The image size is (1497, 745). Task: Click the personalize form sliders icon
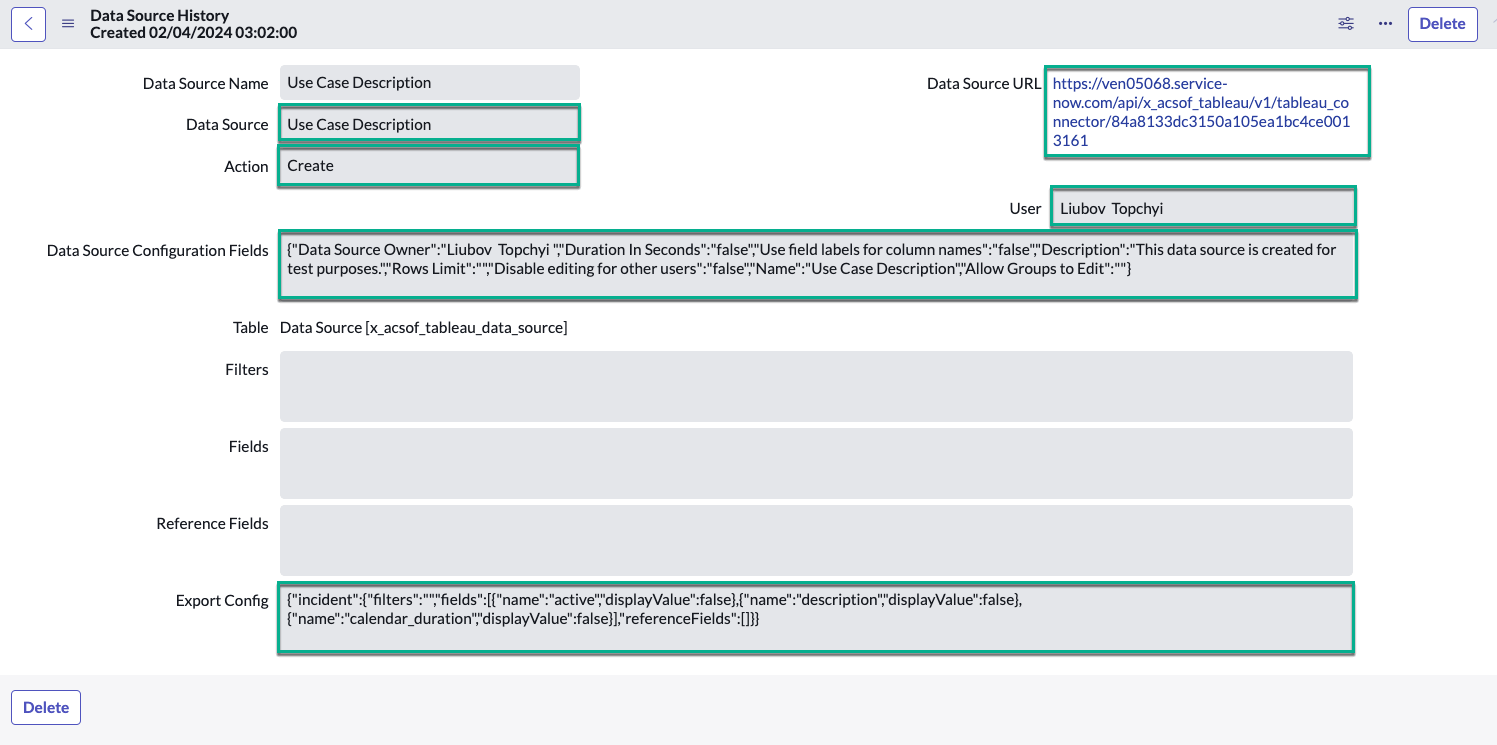click(x=1345, y=23)
